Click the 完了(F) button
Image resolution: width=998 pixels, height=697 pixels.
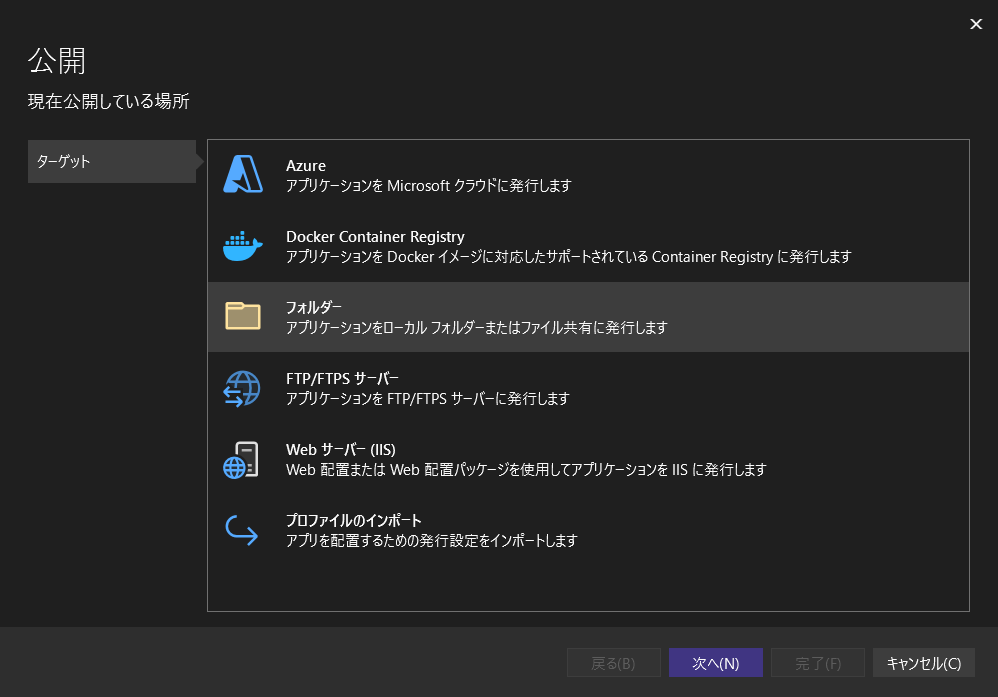[x=817, y=663]
